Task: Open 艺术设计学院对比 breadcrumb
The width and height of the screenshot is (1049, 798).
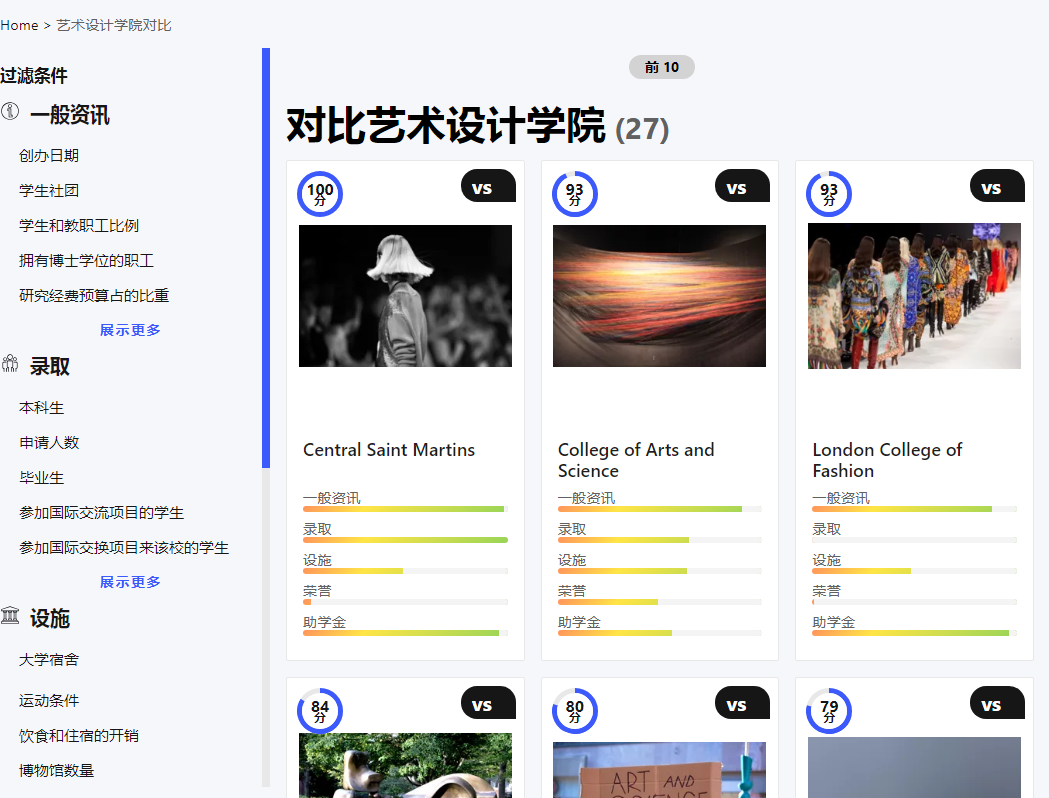Action: [114, 25]
